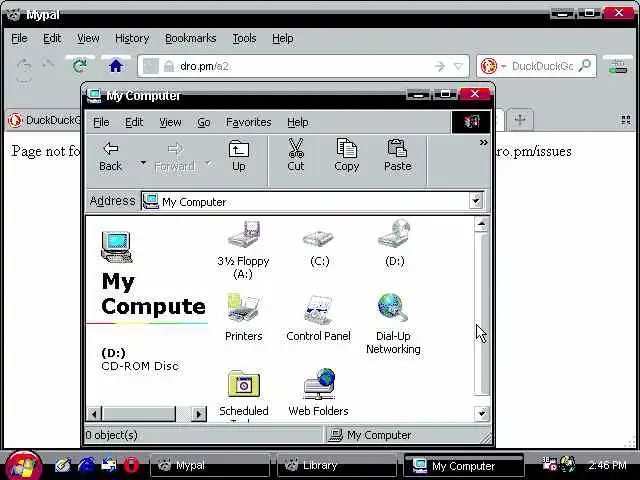Click the Show Desktop quick launch icon

(63, 465)
